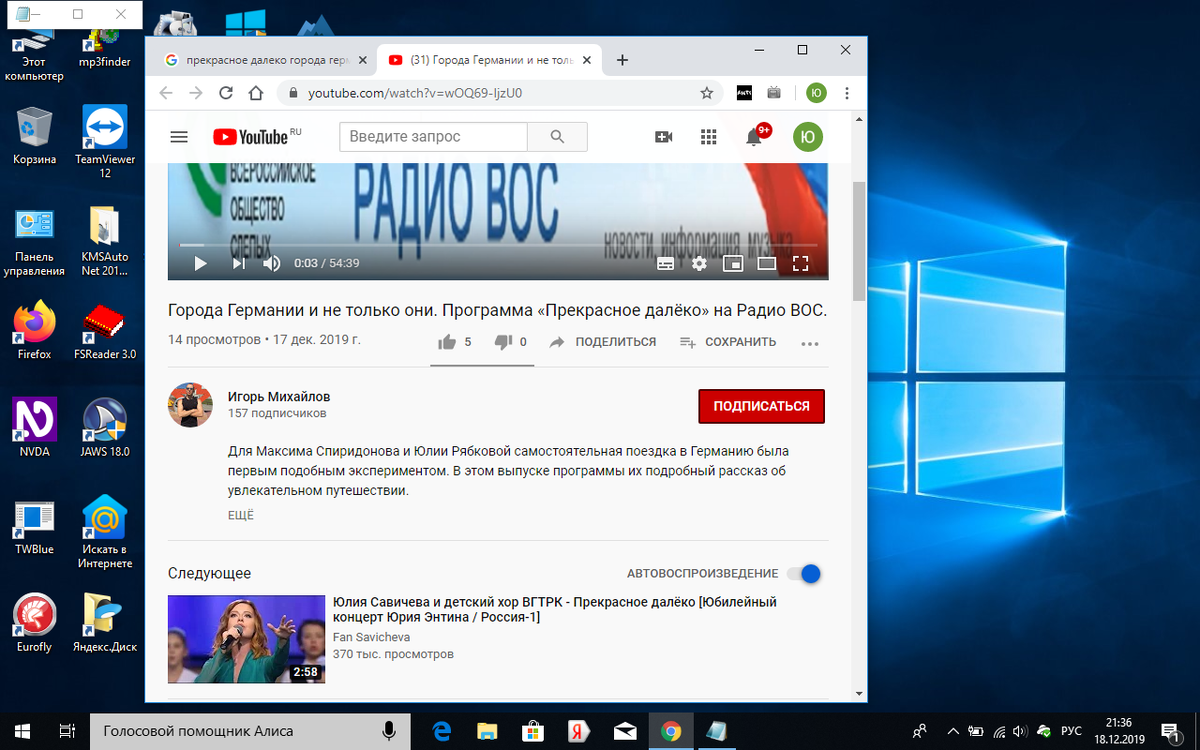Activate the Алиса microphone icon
This screenshot has height=750, width=1200.
click(389, 731)
